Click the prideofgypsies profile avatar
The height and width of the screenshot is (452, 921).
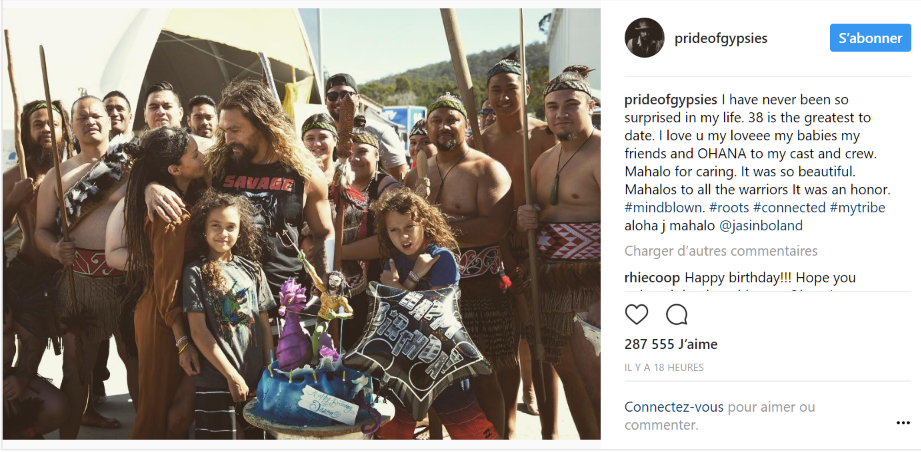(644, 38)
